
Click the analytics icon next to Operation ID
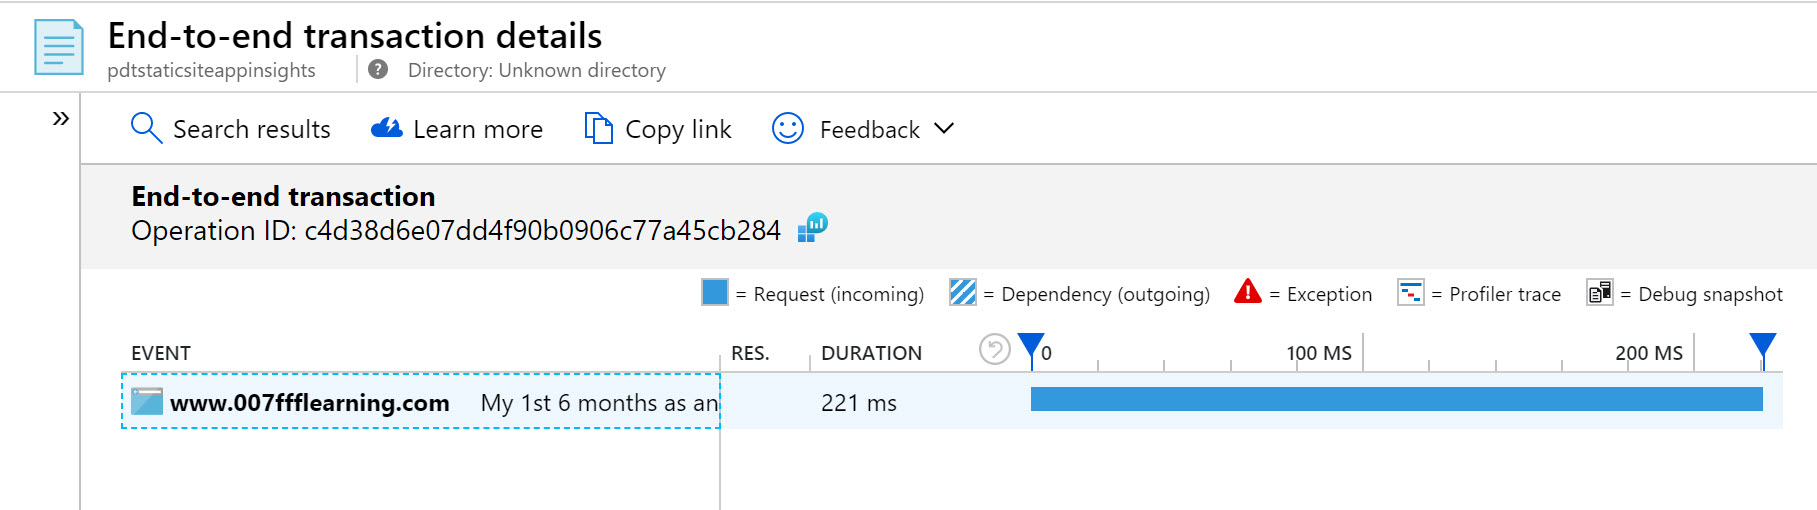(x=813, y=228)
